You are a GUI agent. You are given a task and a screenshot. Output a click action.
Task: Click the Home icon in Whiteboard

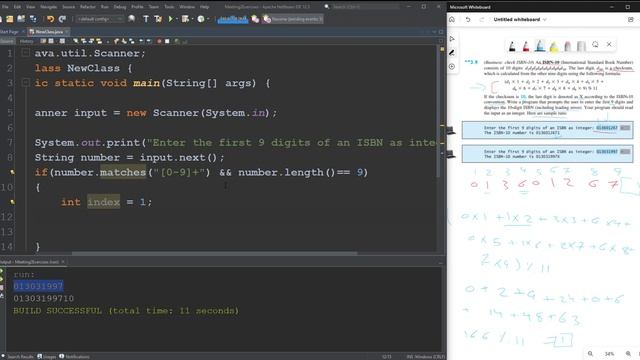pos(452,19)
